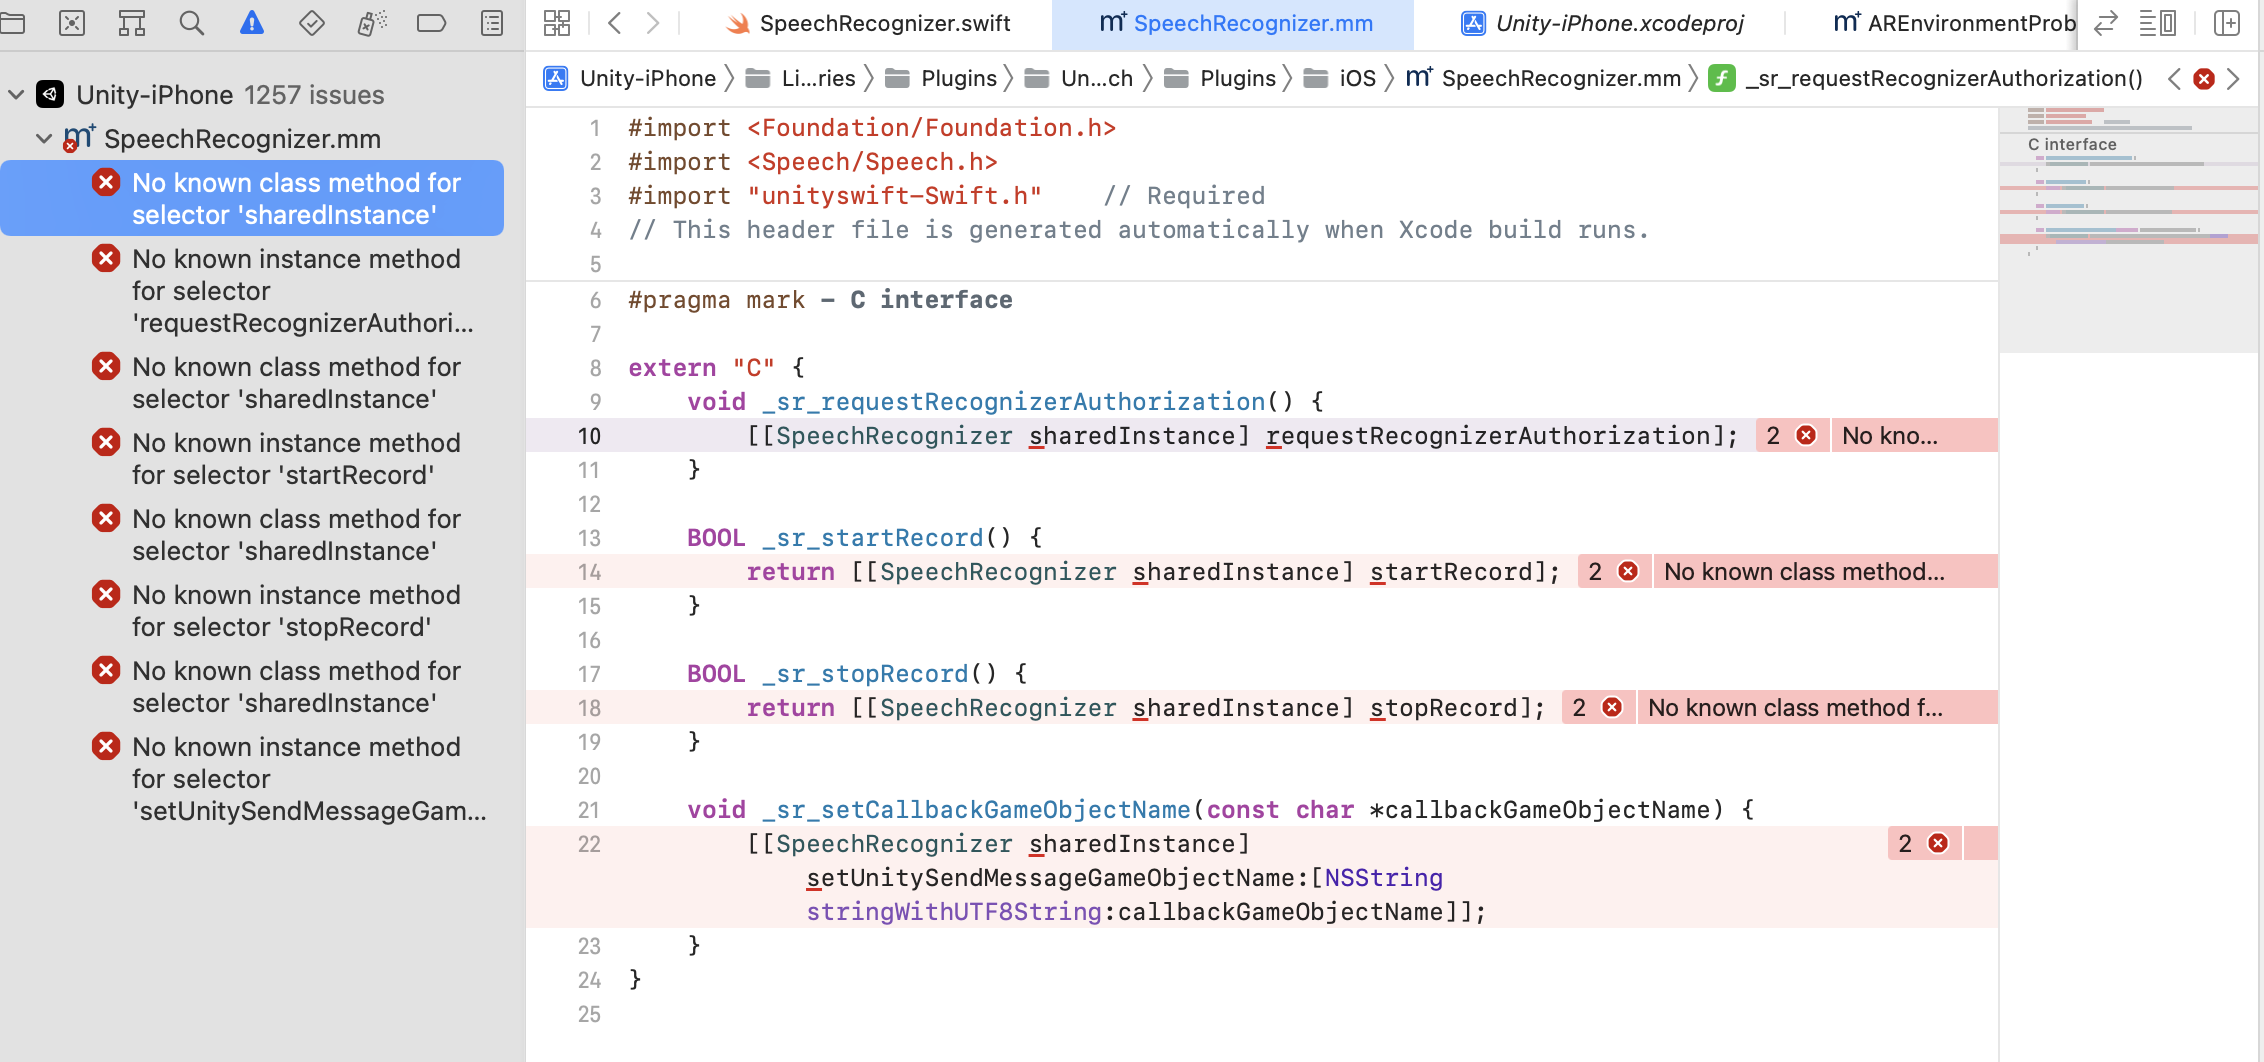Jump to the previous issue arrow

coord(2174,79)
